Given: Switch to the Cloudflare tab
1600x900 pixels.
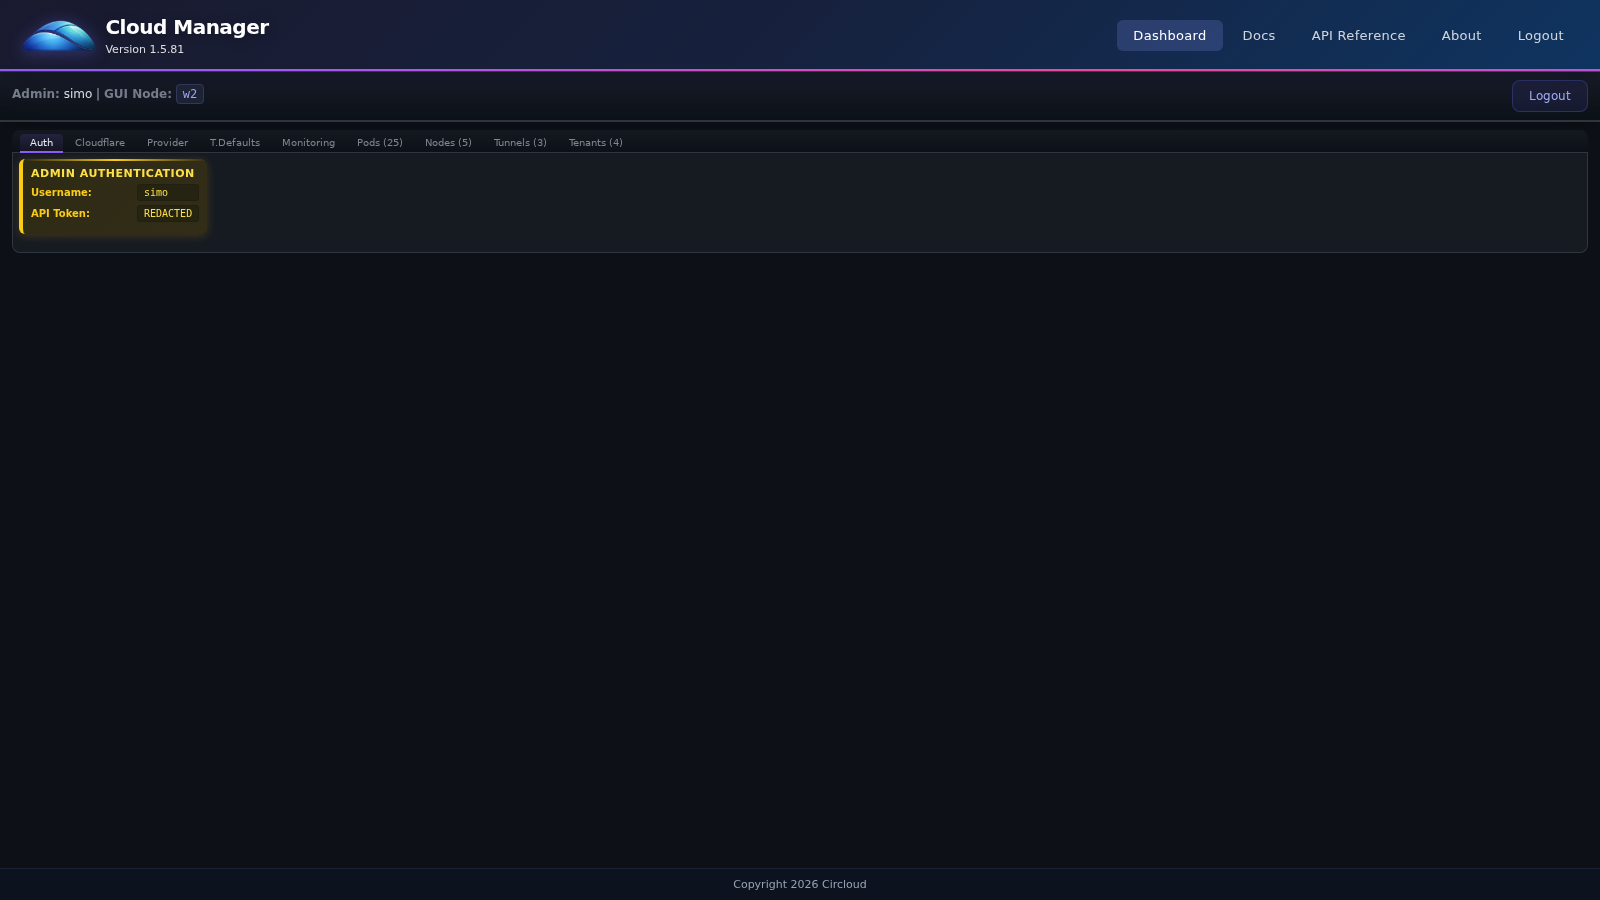Looking at the screenshot, I should [99, 142].
